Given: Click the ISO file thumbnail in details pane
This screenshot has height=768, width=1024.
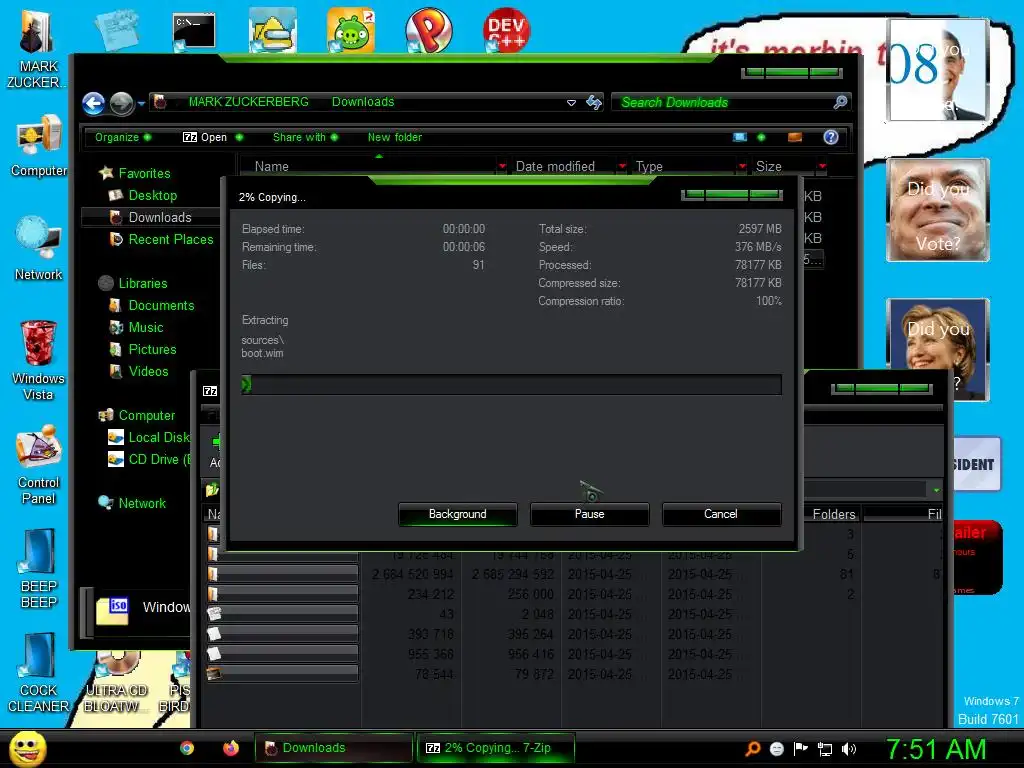Looking at the screenshot, I should coord(112,611).
